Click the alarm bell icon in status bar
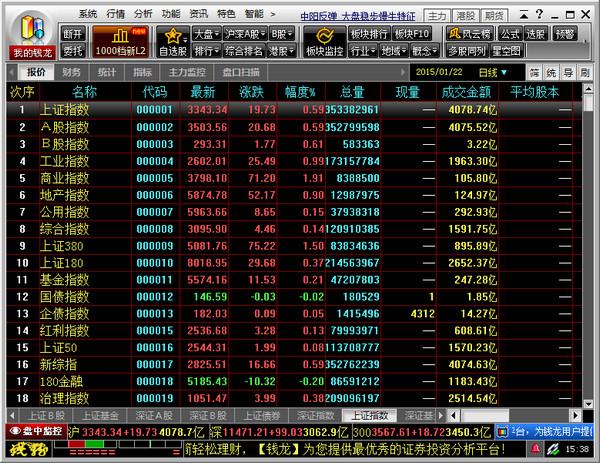The image size is (600, 463). [x=536, y=448]
